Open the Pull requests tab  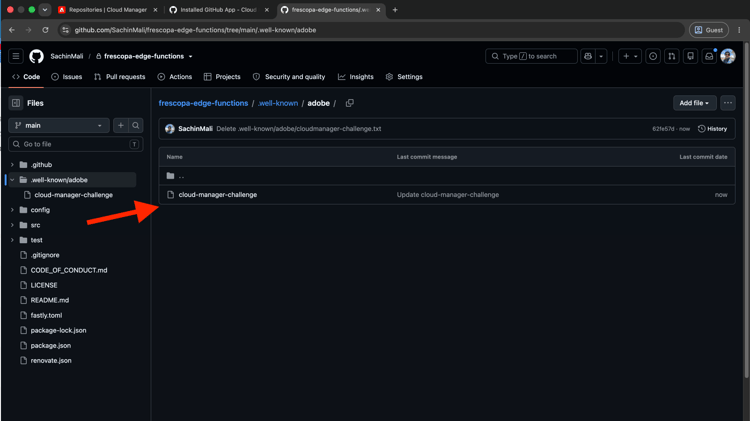coord(120,77)
